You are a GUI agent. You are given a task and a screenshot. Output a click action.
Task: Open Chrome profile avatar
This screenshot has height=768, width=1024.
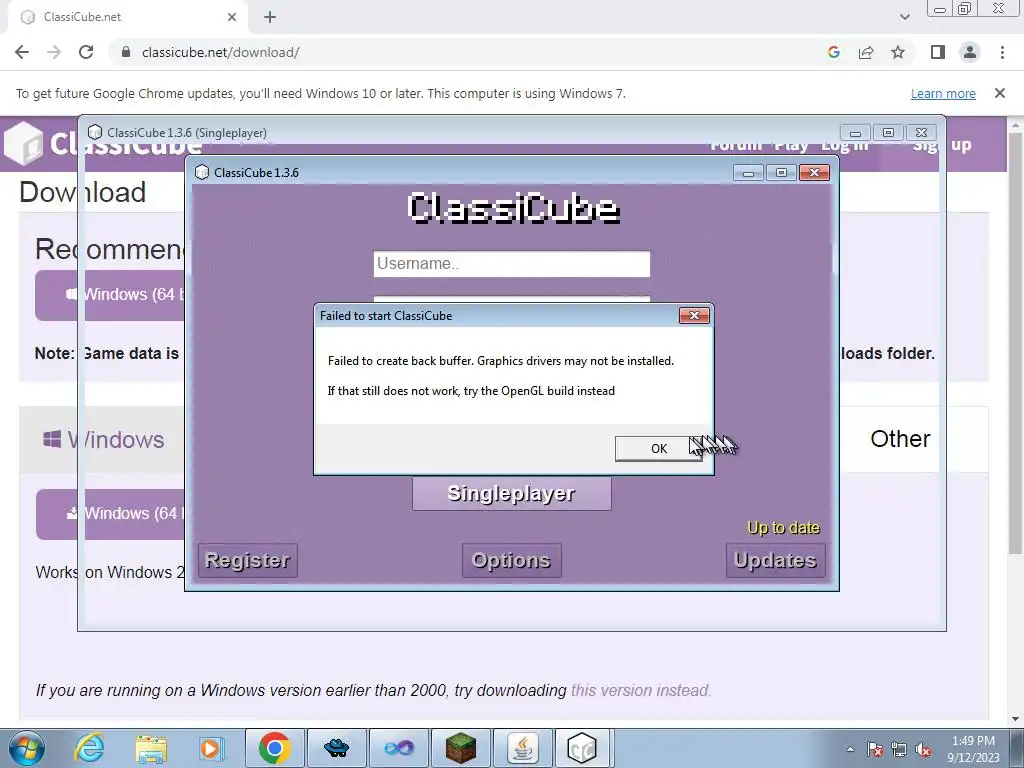(x=970, y=52)
